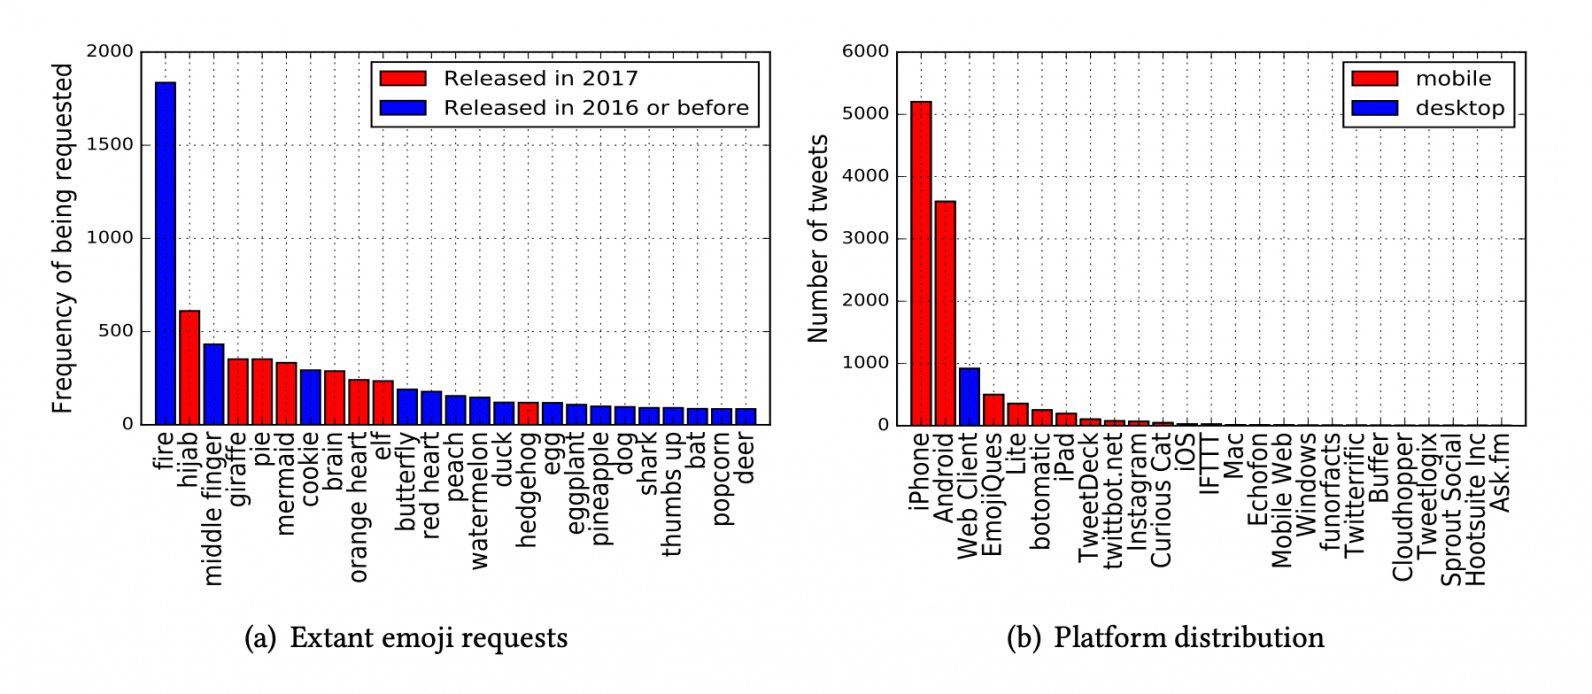Click the 'Platform distribution' caption

click(1165, 638)
